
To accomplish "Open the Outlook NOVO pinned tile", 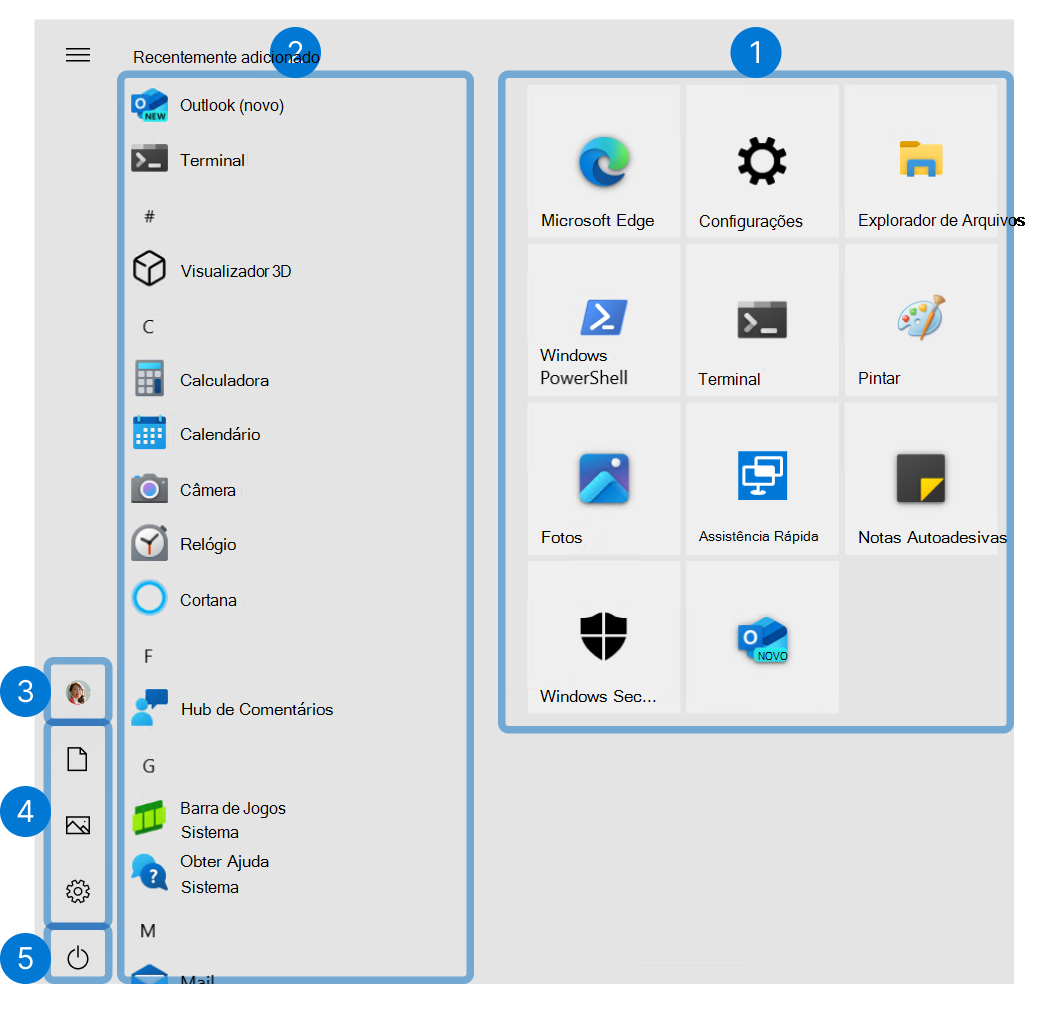I will point(762,637).
